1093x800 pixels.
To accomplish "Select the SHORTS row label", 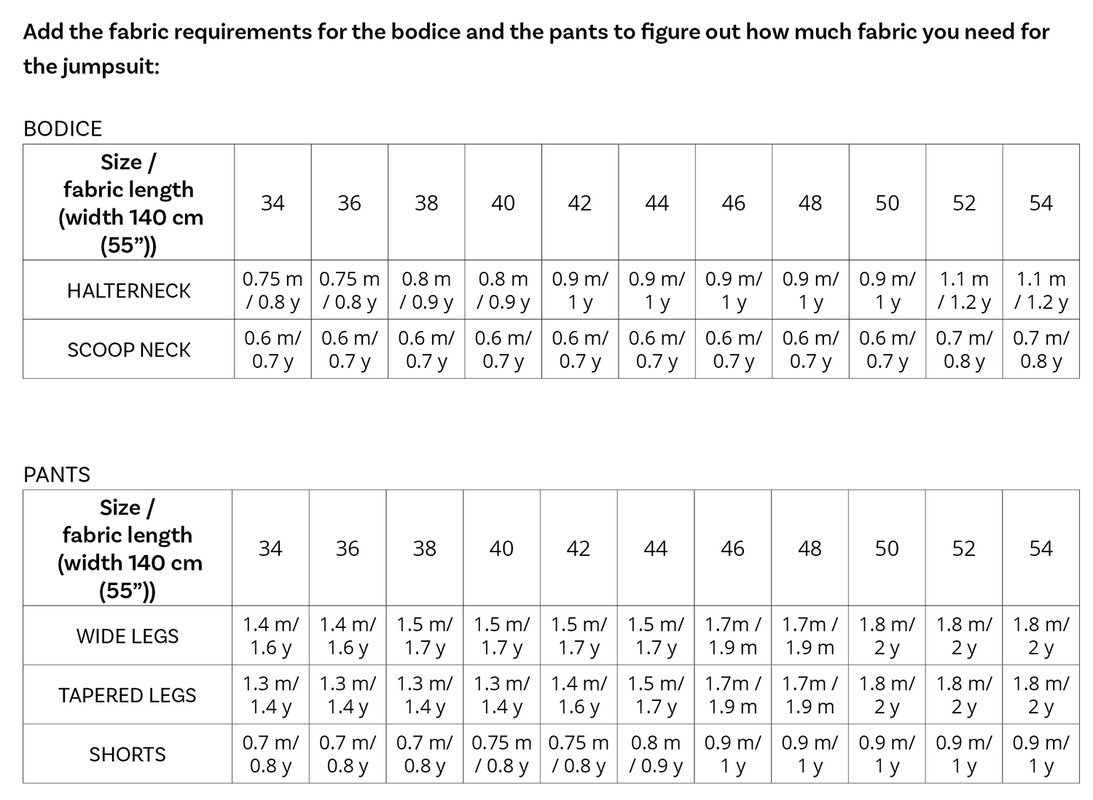I will (x=128, y=755).
